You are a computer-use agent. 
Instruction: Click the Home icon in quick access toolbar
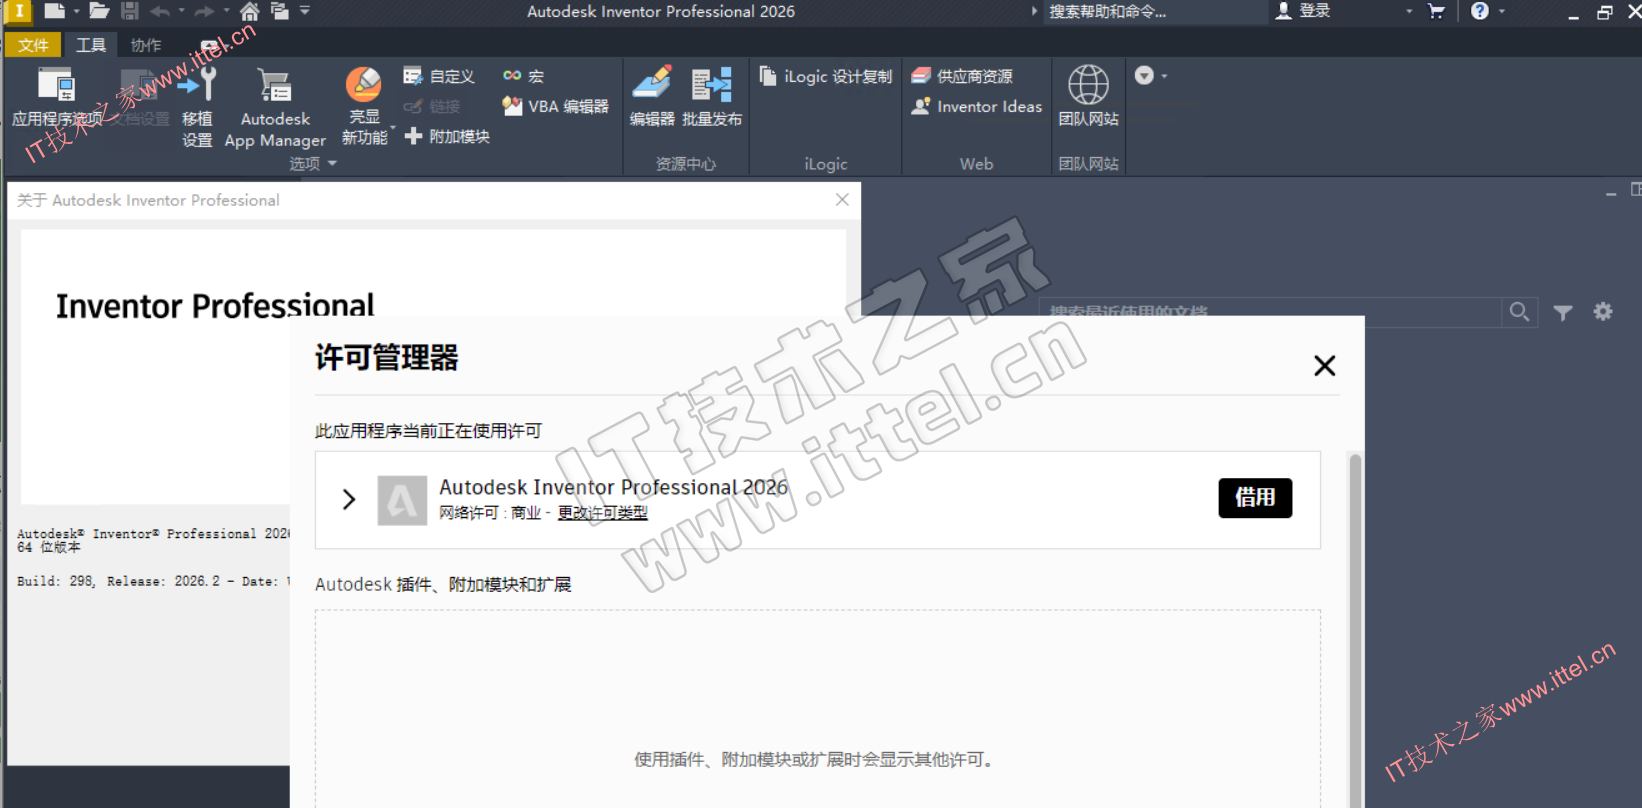click(249, 11)
